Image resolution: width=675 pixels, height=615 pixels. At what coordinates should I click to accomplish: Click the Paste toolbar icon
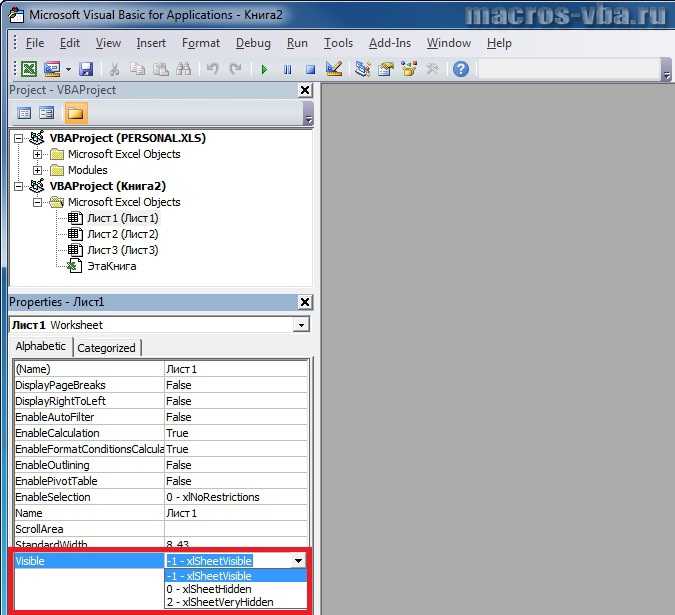click(x=161, y=69)
